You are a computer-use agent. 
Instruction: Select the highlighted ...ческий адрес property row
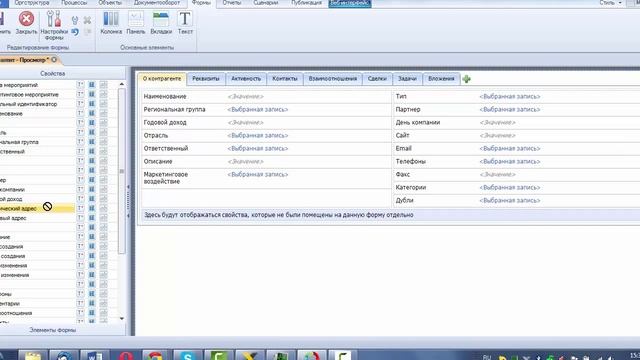click(x=37, y=208)
